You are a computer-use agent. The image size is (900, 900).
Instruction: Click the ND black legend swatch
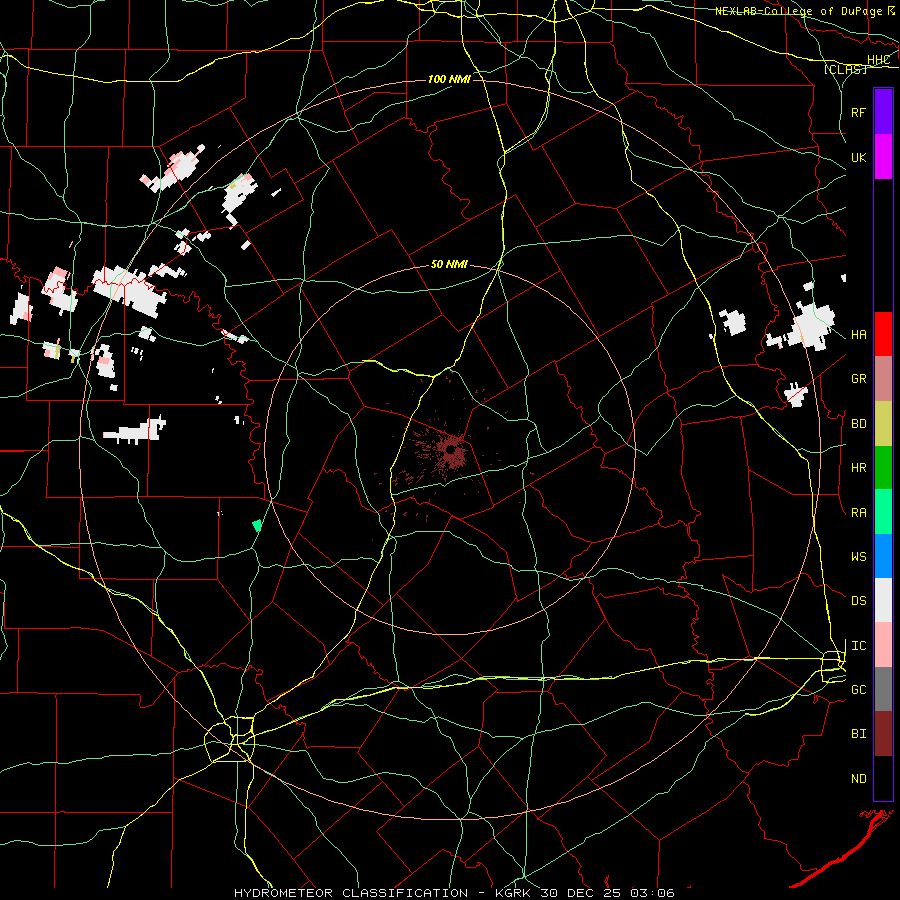pos(883,778)
